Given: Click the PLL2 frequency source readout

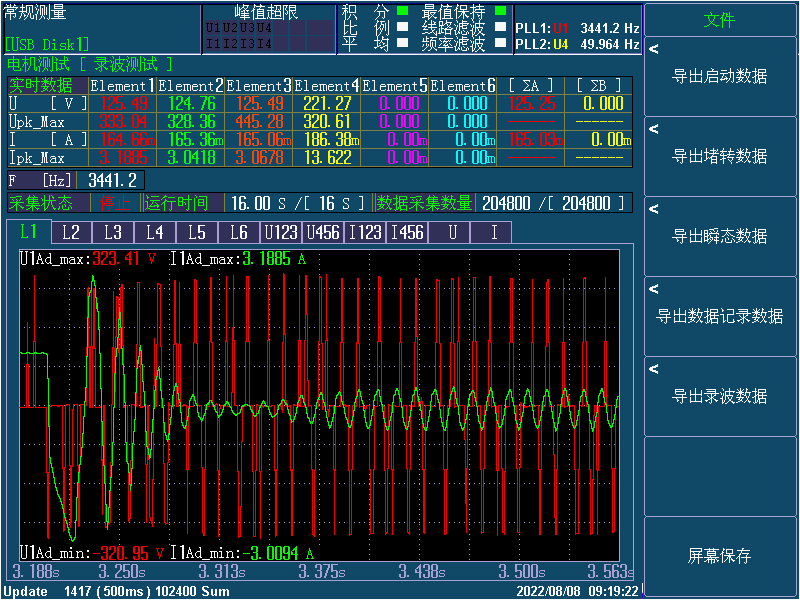Looking at the screenshot, I should tap(577, 44).
